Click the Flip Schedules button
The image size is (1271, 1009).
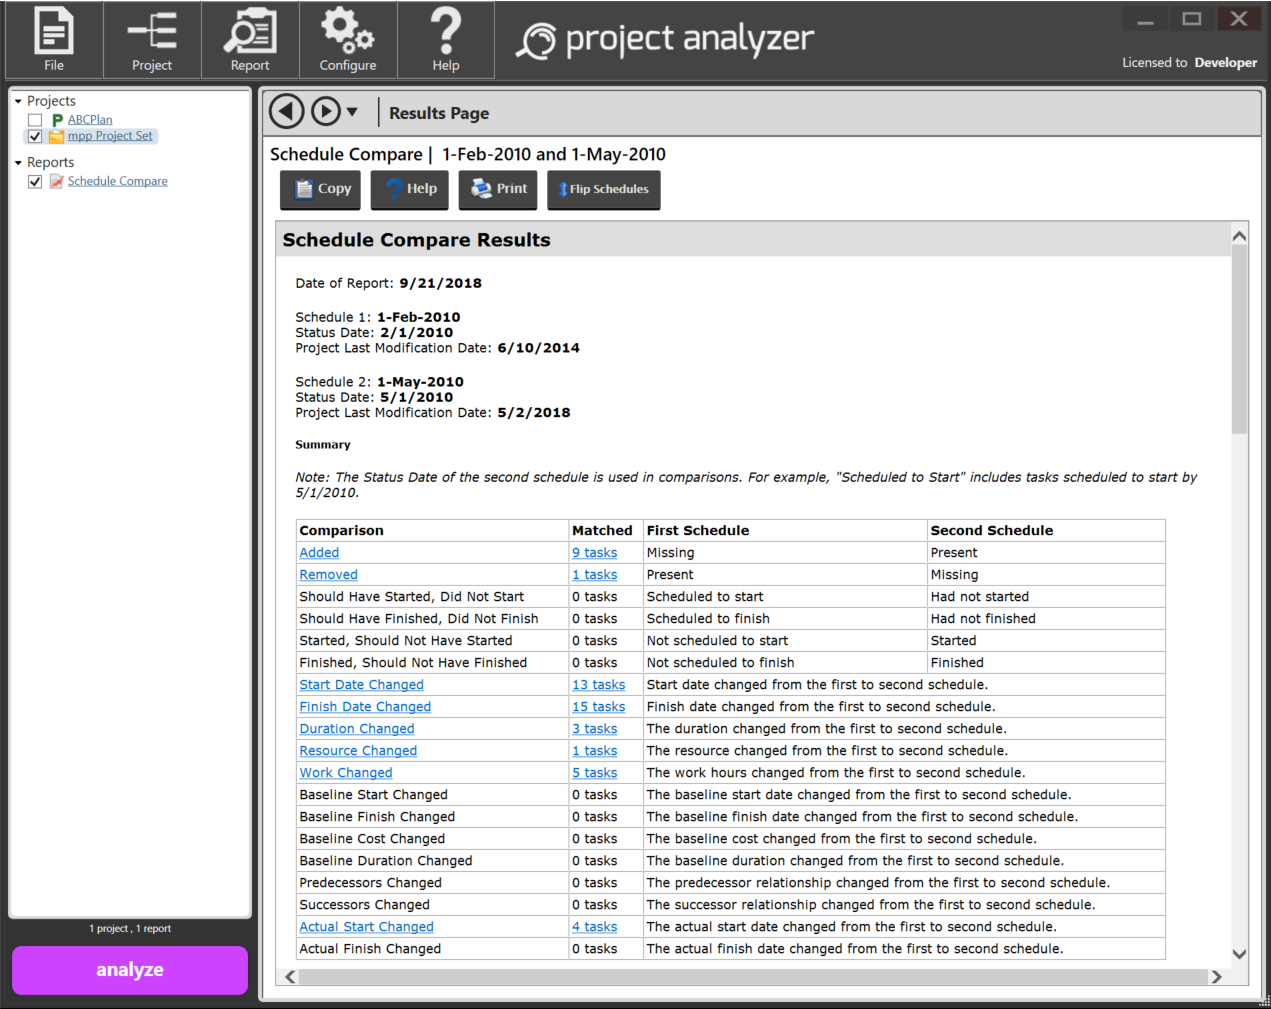tap(604, 189)
